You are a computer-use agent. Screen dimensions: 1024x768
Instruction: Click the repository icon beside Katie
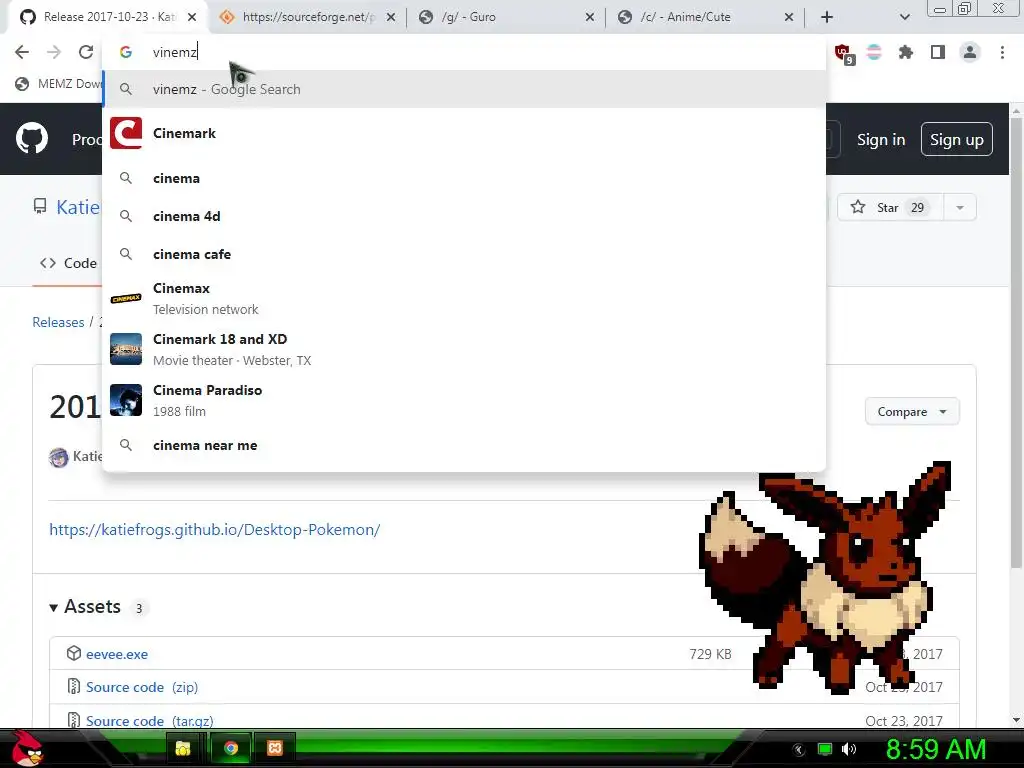[40, 207]
